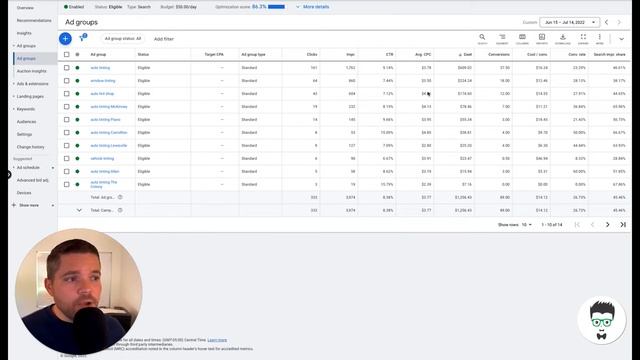640x360 pixels.
Task: Click the optimization score progress bar
Action: click(276, 7)
